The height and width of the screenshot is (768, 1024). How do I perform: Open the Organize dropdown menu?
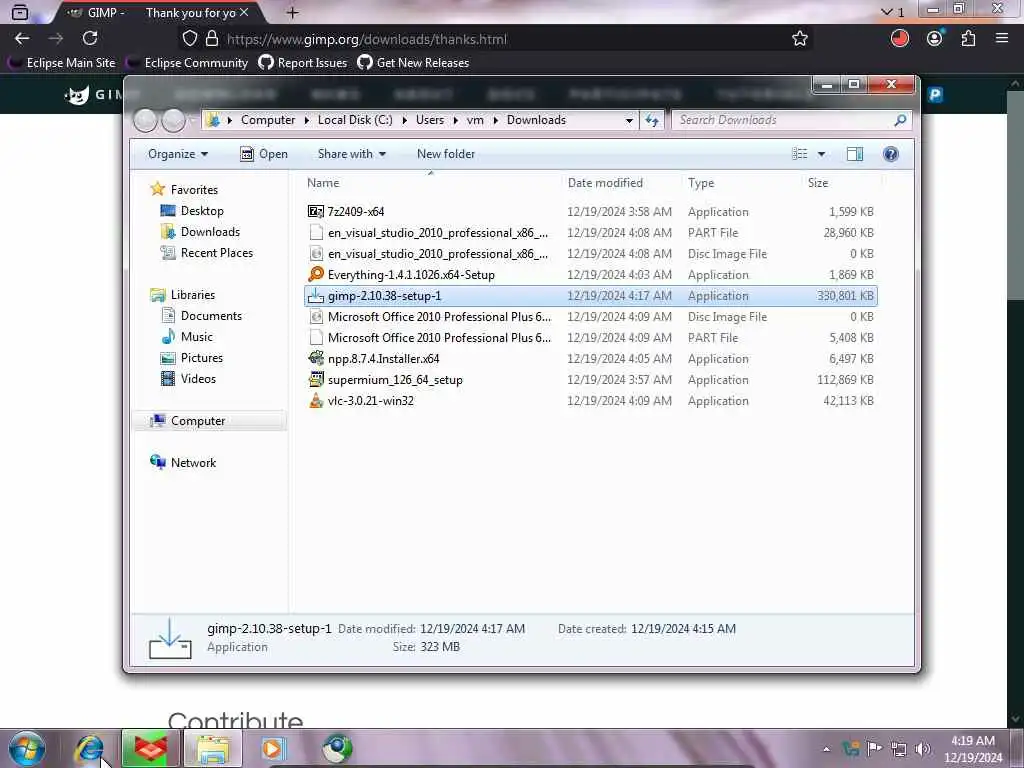(178, 154)
